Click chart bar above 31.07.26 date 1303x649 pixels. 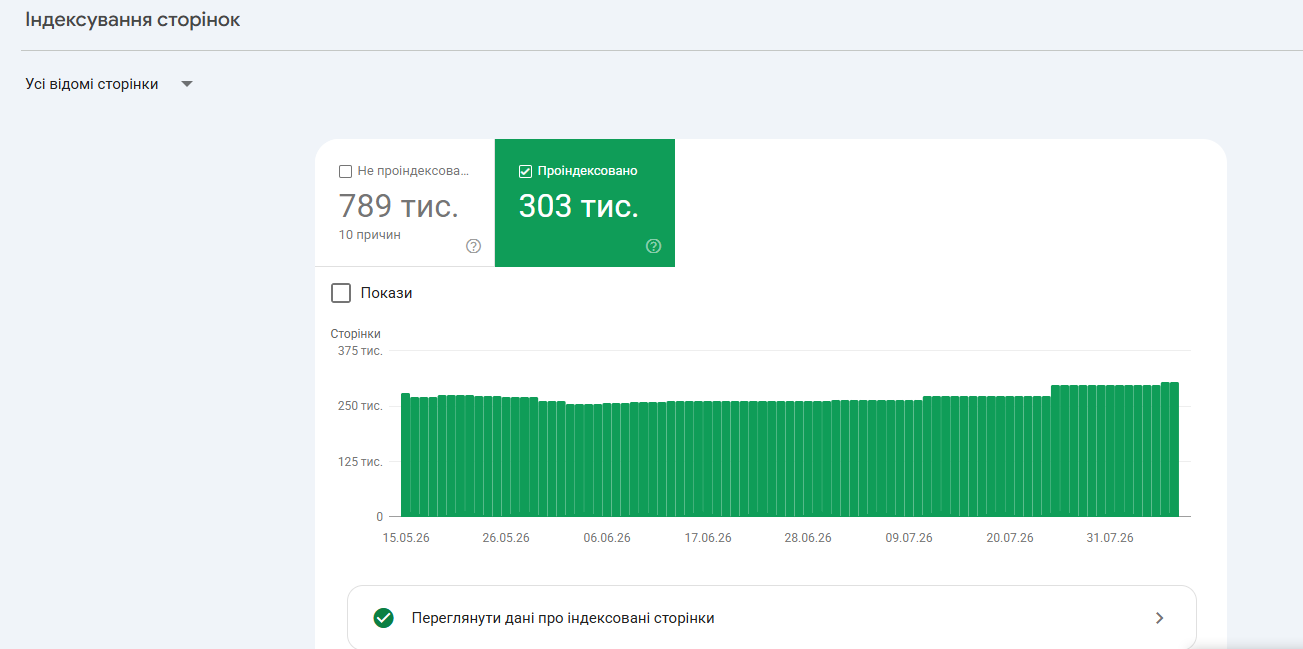pyautogui.click(x=1111, y=451)
